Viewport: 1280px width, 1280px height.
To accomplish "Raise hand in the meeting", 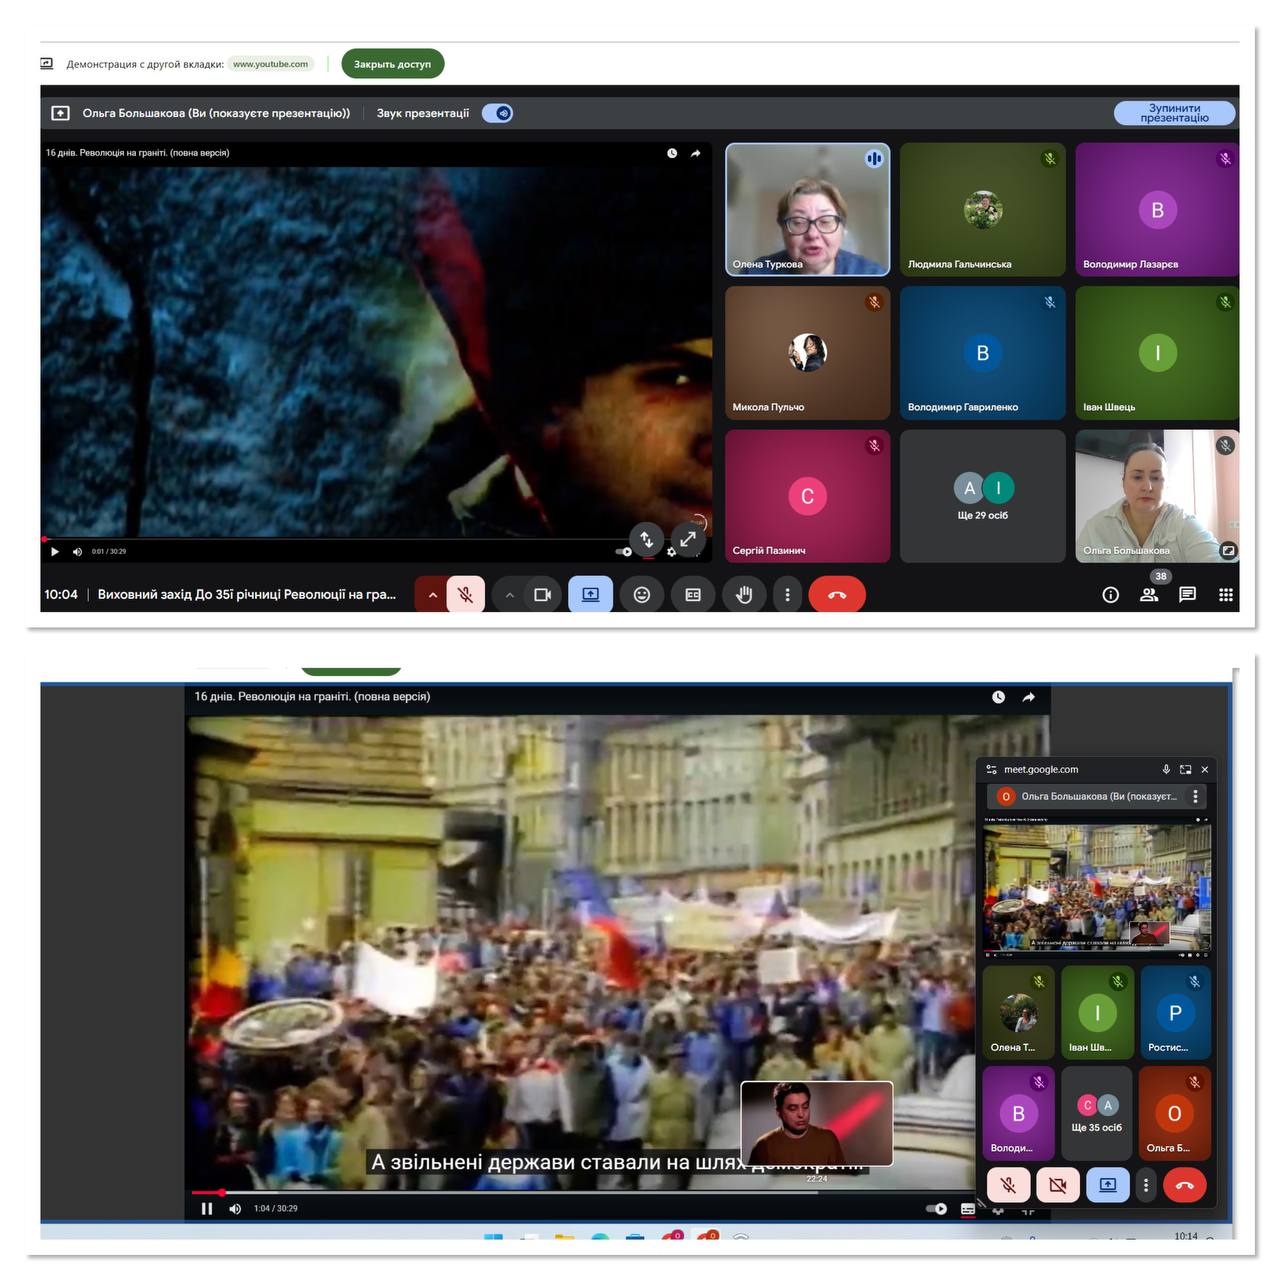I will 744,595.
